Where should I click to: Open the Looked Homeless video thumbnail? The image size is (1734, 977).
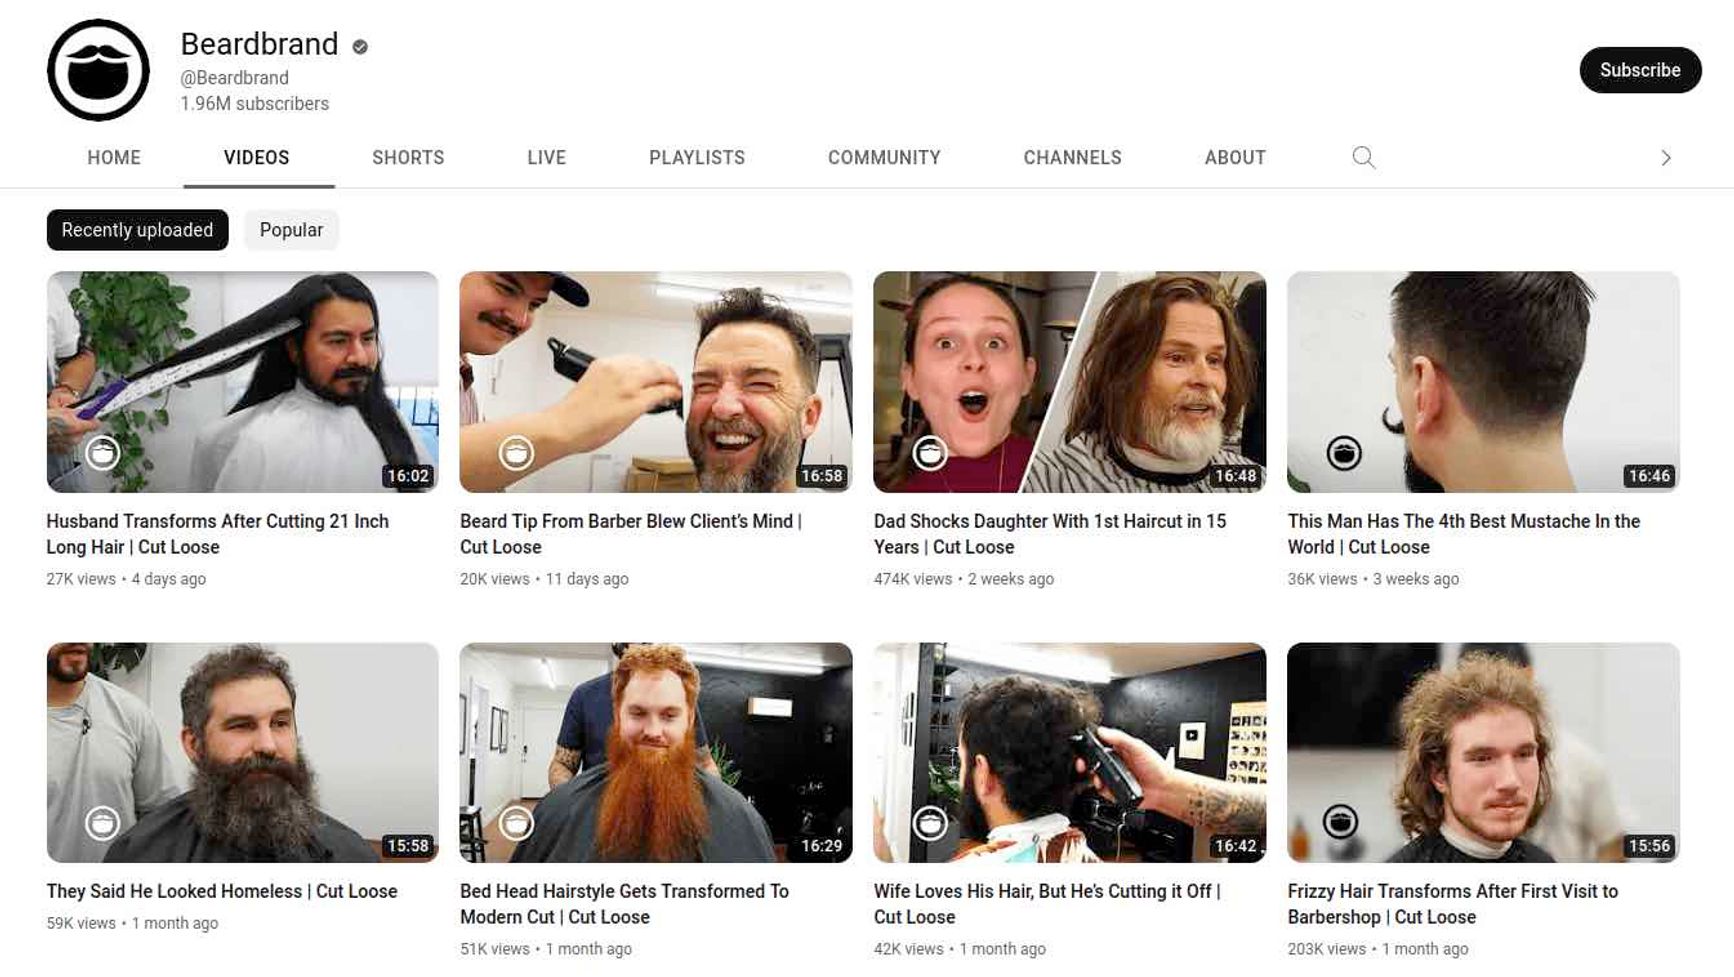[x=242, y=752]
